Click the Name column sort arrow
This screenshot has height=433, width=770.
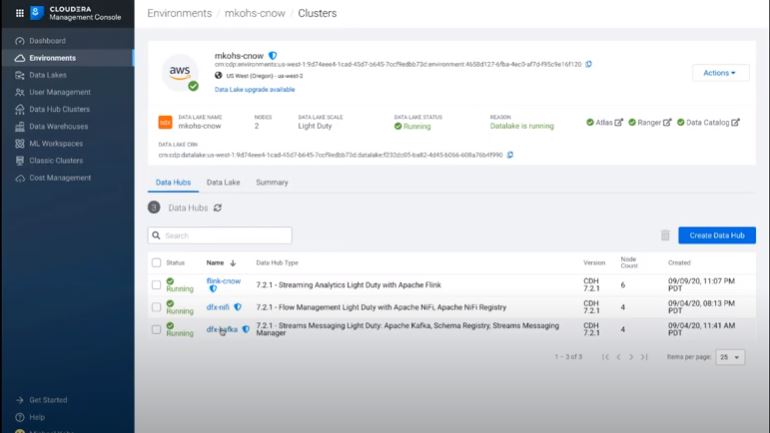[x=233, y=263]
